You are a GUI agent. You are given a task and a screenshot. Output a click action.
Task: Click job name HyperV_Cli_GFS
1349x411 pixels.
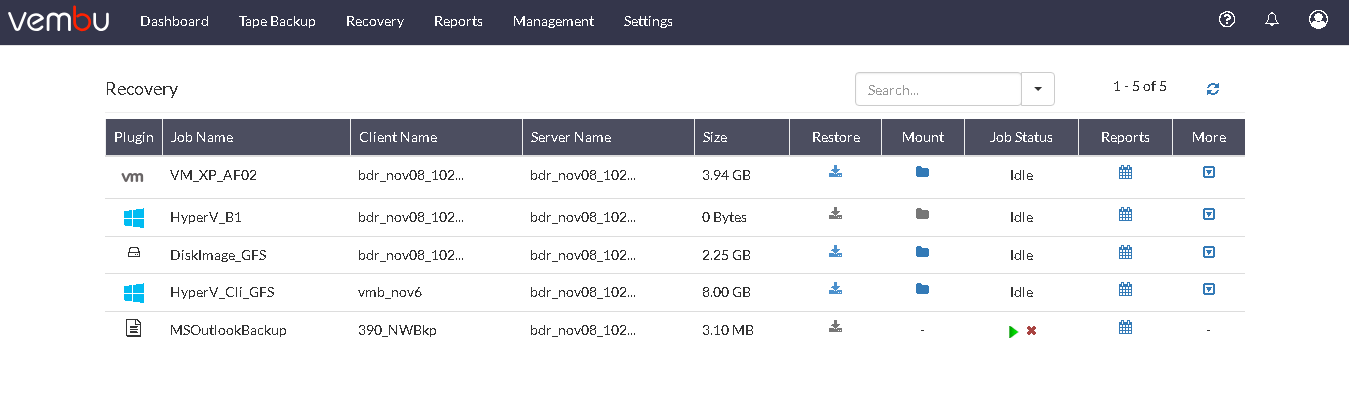[x=222, y=292]
